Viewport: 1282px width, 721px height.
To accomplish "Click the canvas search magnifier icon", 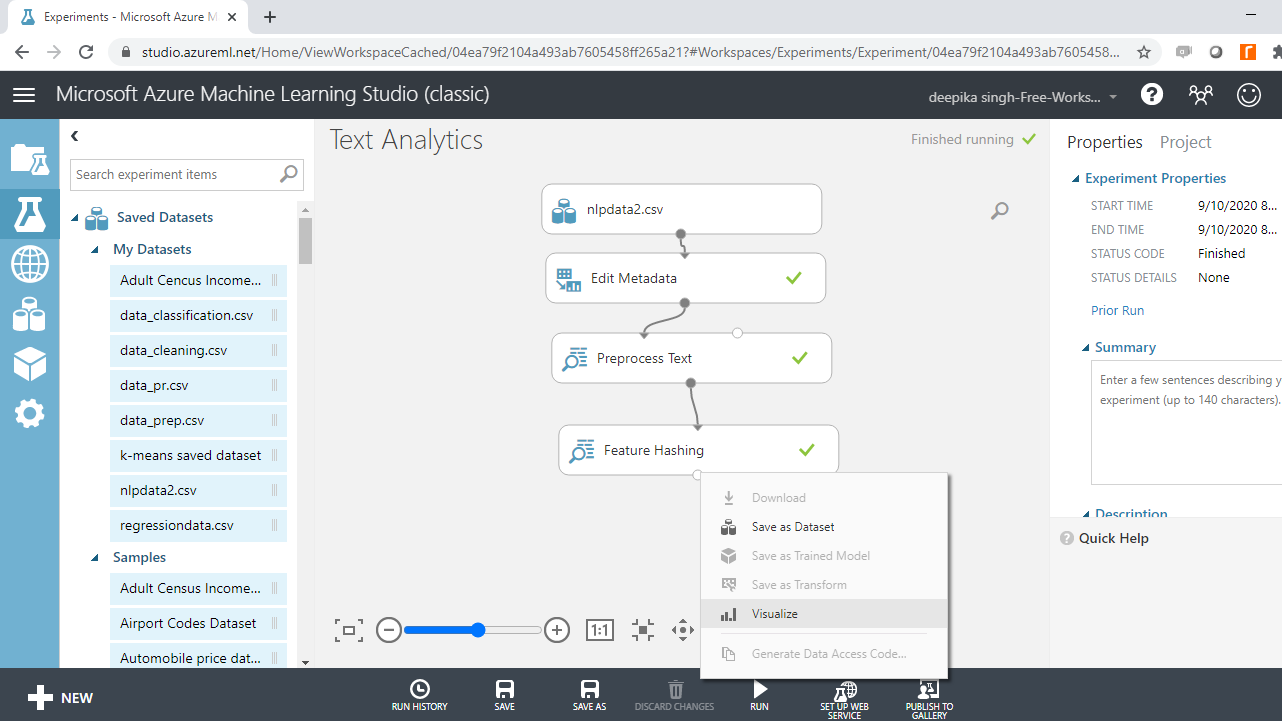I will (x=1000, y=210).
